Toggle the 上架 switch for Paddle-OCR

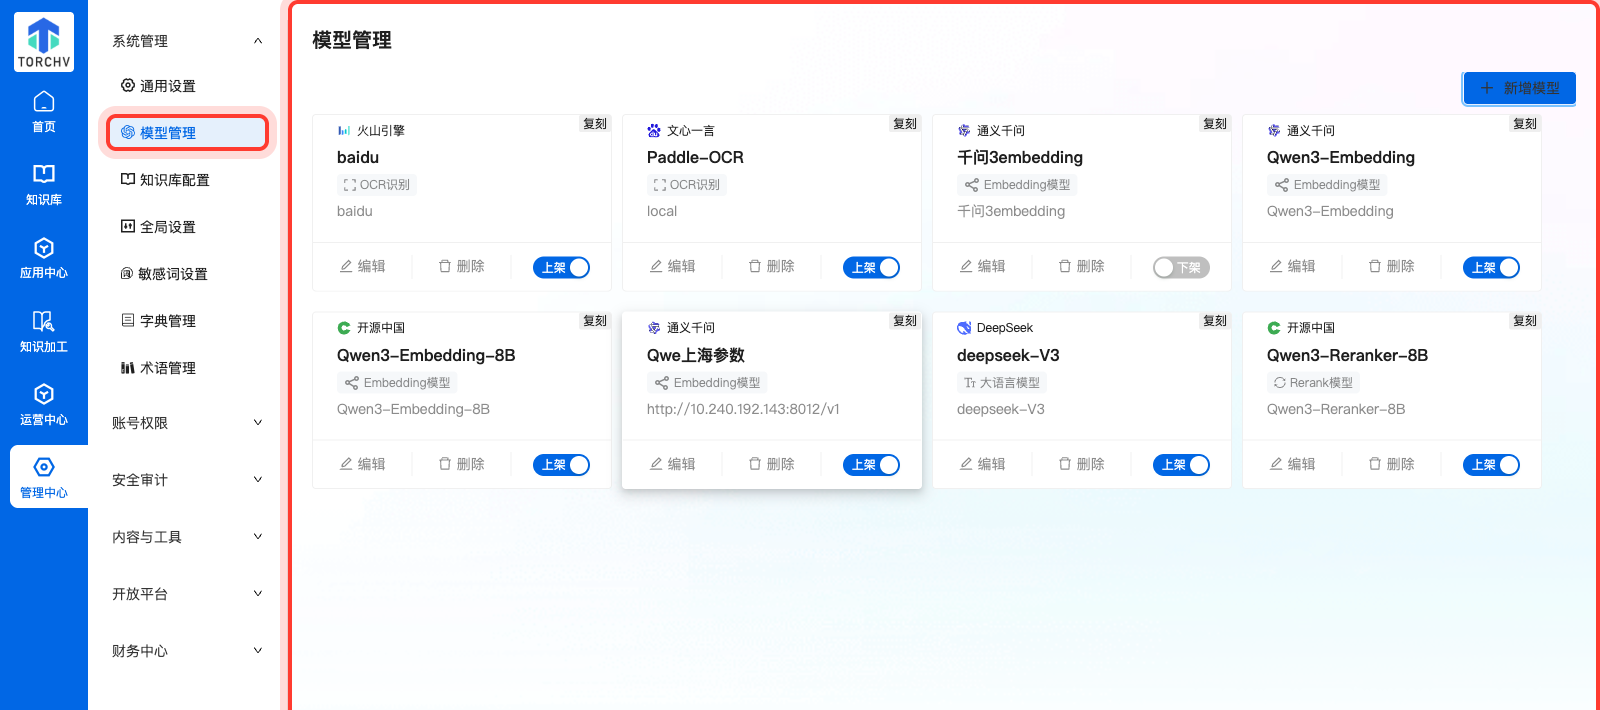point(872,267)
